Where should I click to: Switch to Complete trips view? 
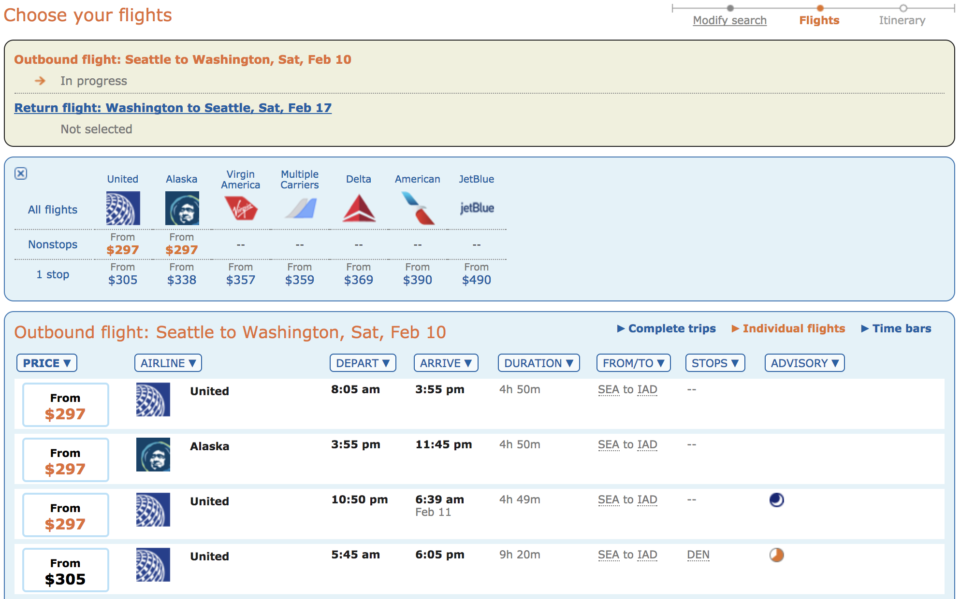pyautogui.click(x=666, y=328)
